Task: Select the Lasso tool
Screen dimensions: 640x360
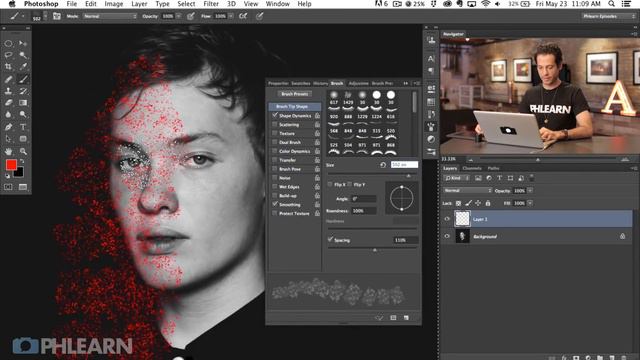Action: tap(8, 55)
